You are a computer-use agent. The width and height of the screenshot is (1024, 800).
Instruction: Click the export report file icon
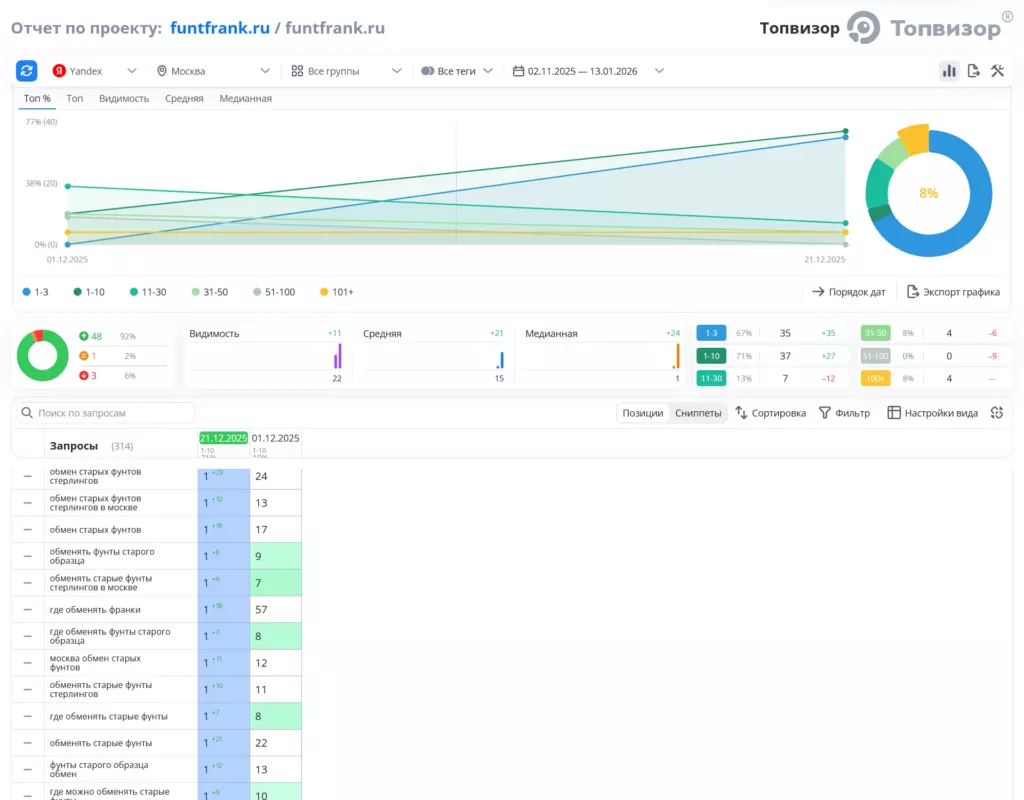click(973, 71)
